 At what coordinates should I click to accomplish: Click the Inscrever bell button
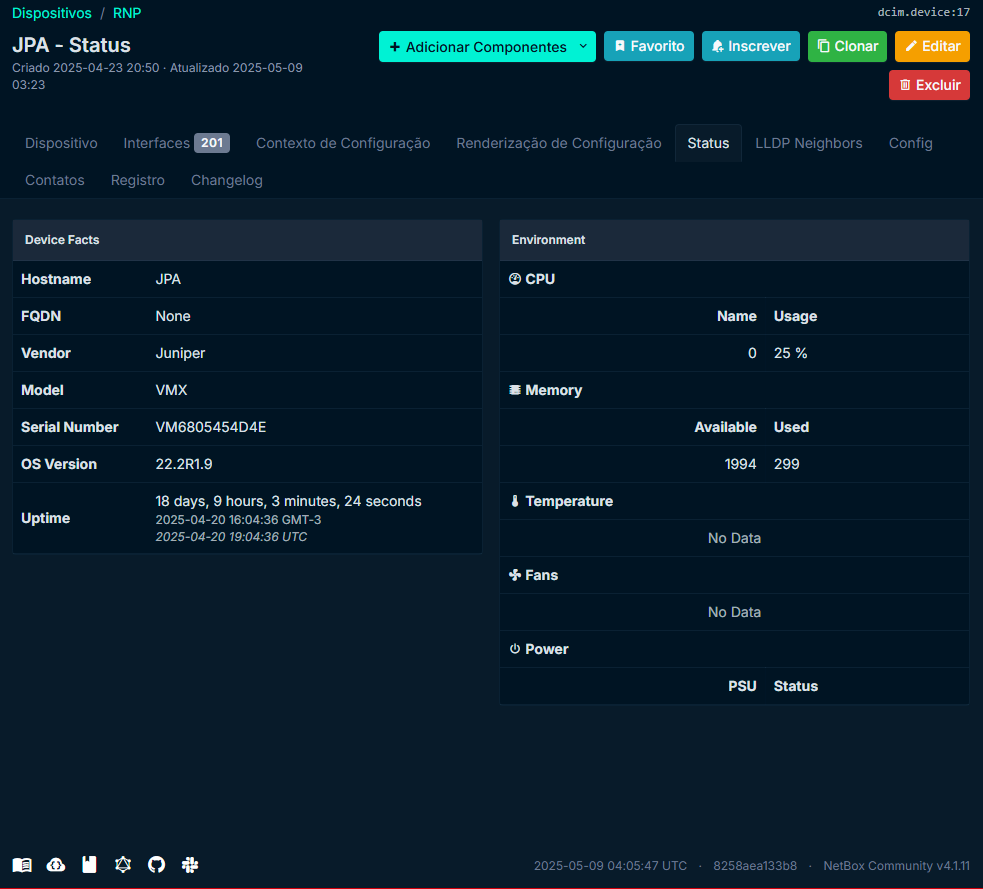pos(750,46)
